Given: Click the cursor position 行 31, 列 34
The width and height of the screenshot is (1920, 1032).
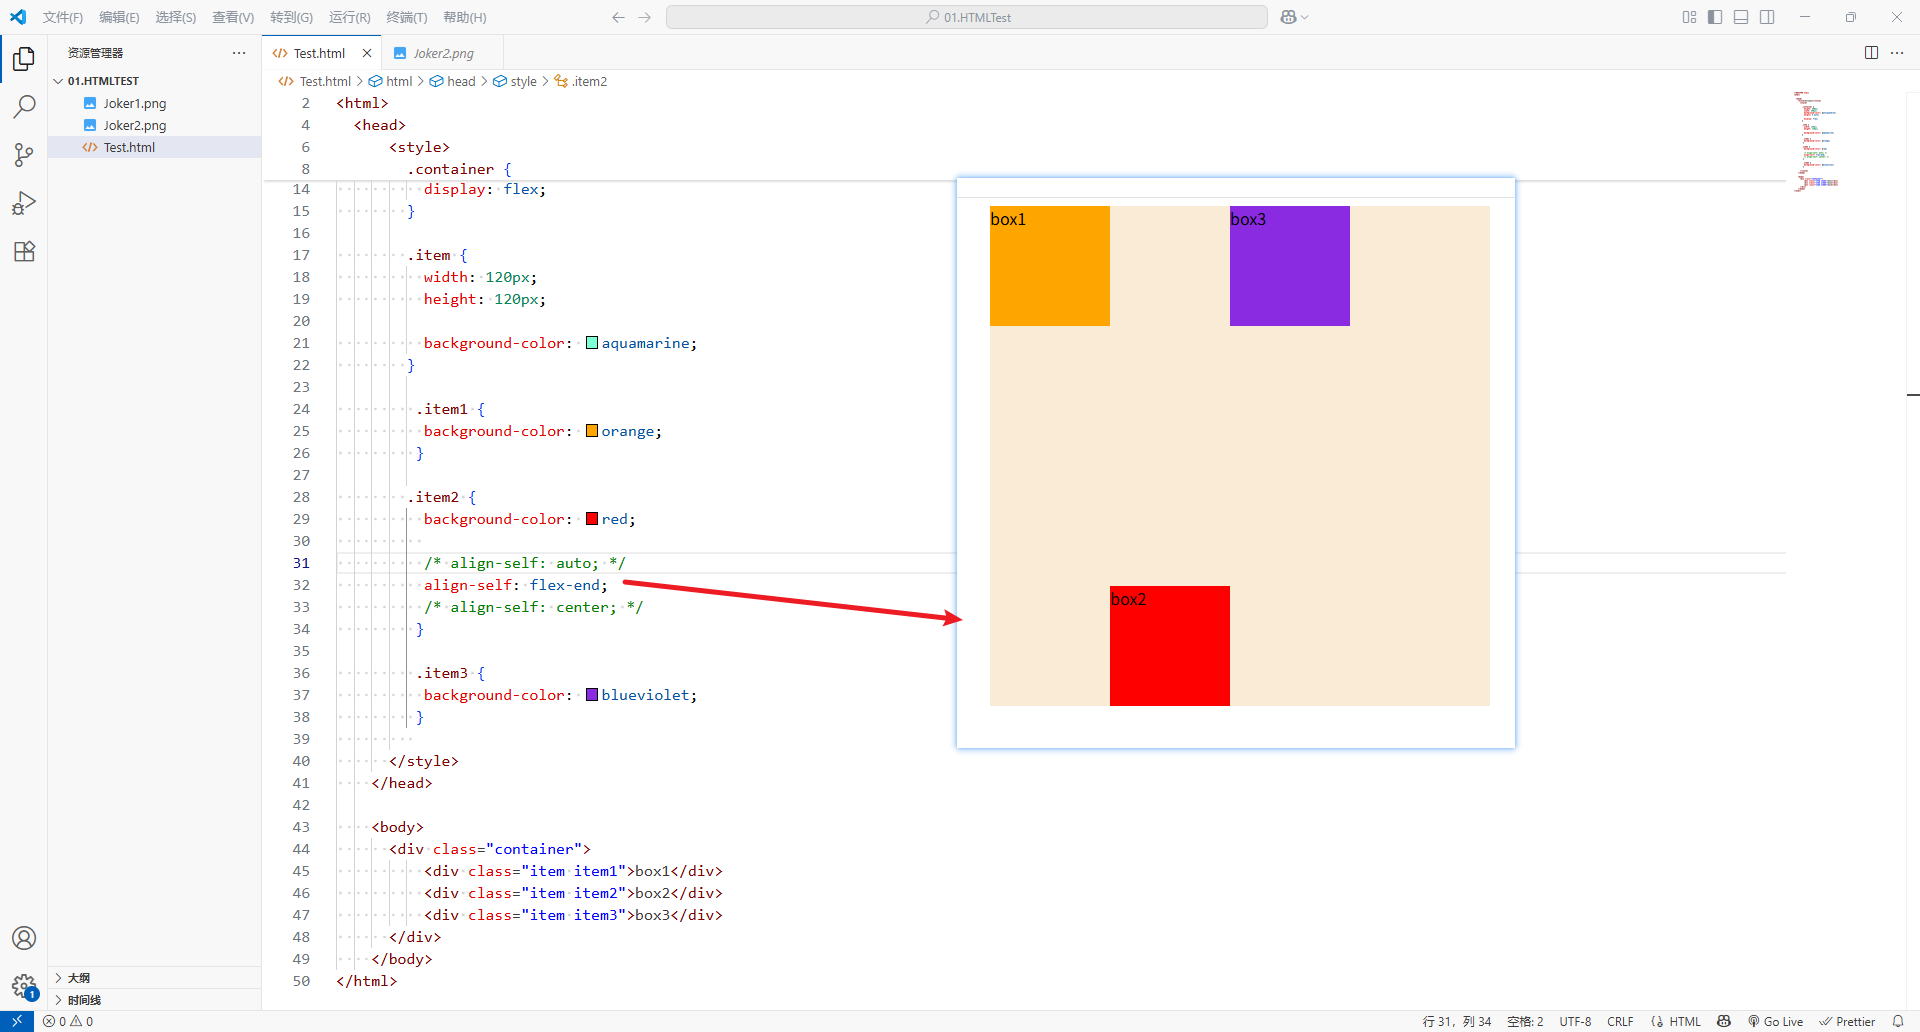Looking at the screenshot, I should [1456, 1021].
